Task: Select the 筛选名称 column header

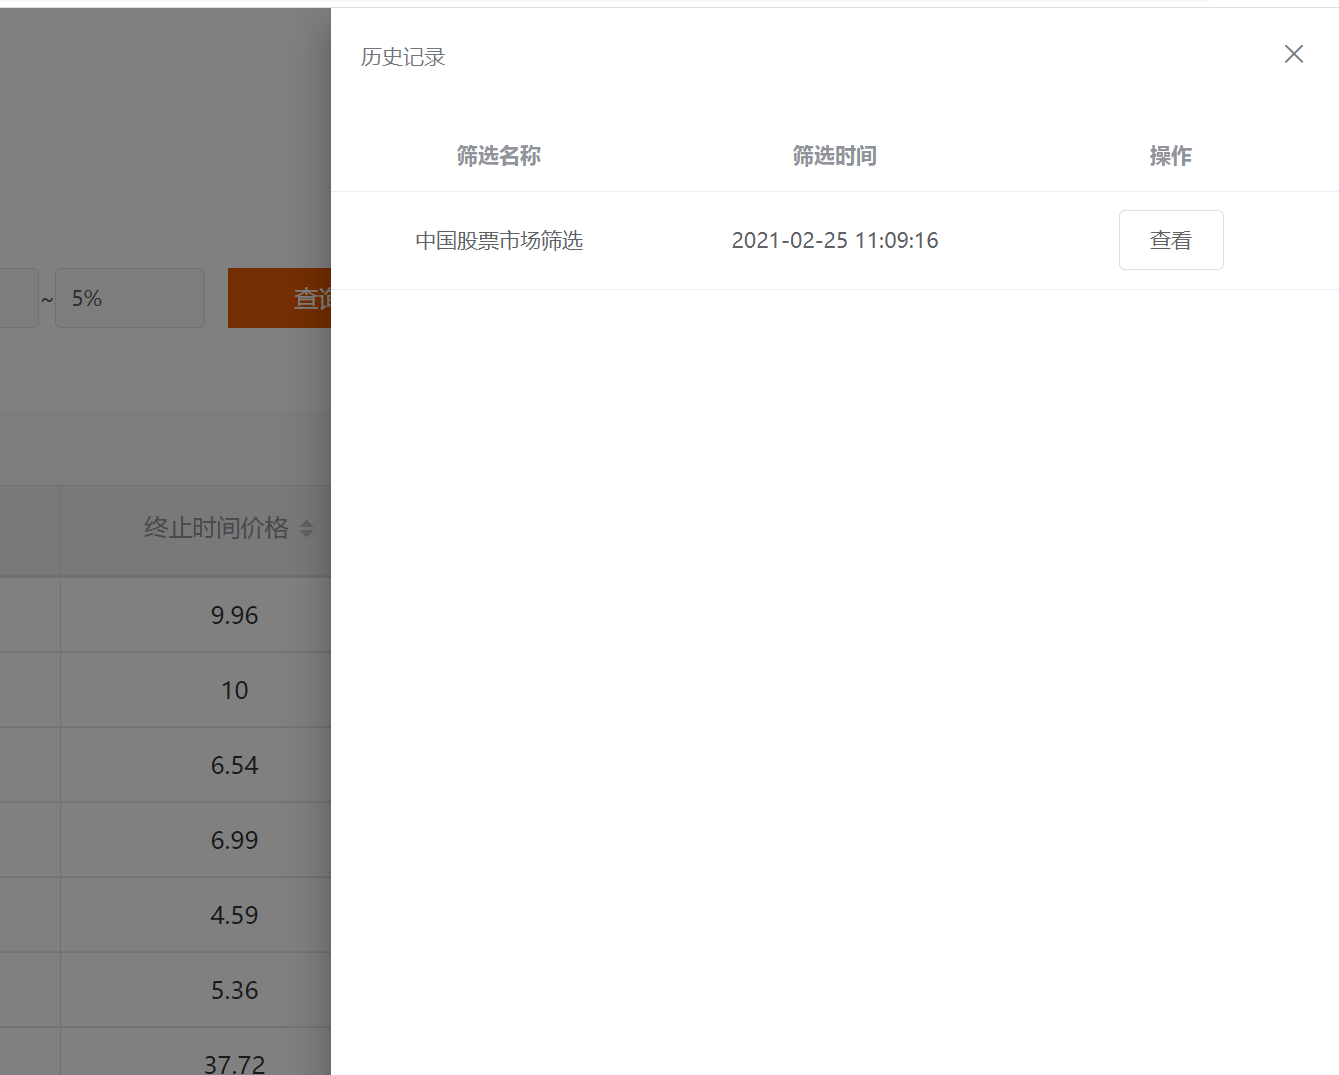Action: pyautogui.click(x=498, y=156)
